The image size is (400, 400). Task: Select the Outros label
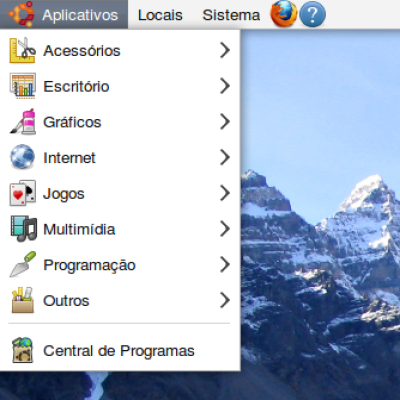click(x=66, y=301)
